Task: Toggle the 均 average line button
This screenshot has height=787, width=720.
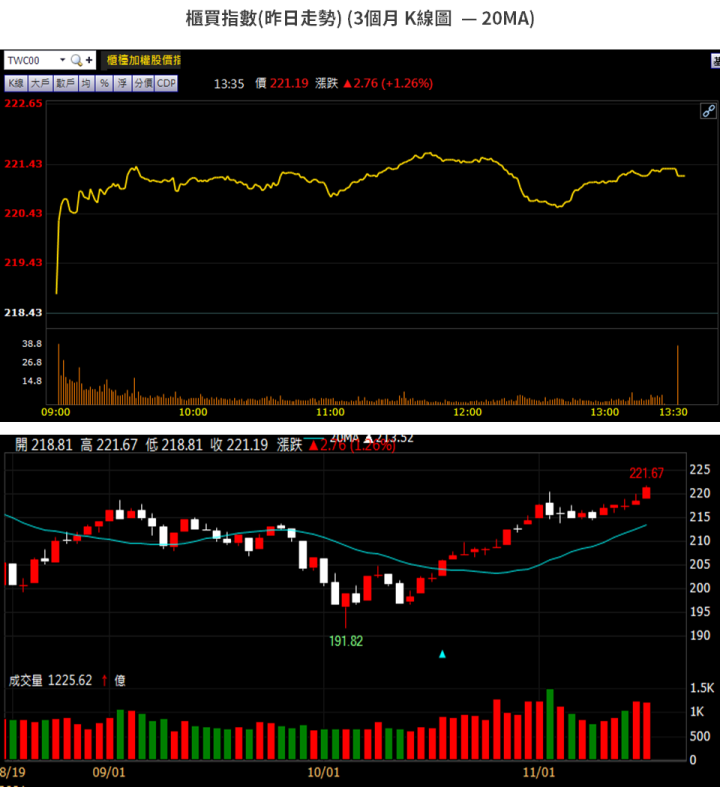Action: (86, 83)
